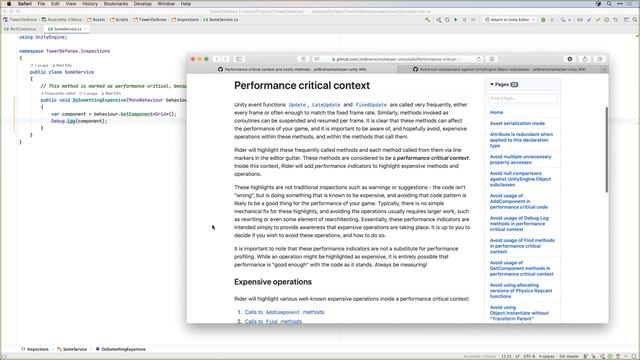Click Rider undo arrow toolbar icon
Viewport: 640px width, 360px height.
(x=616, y=20)
